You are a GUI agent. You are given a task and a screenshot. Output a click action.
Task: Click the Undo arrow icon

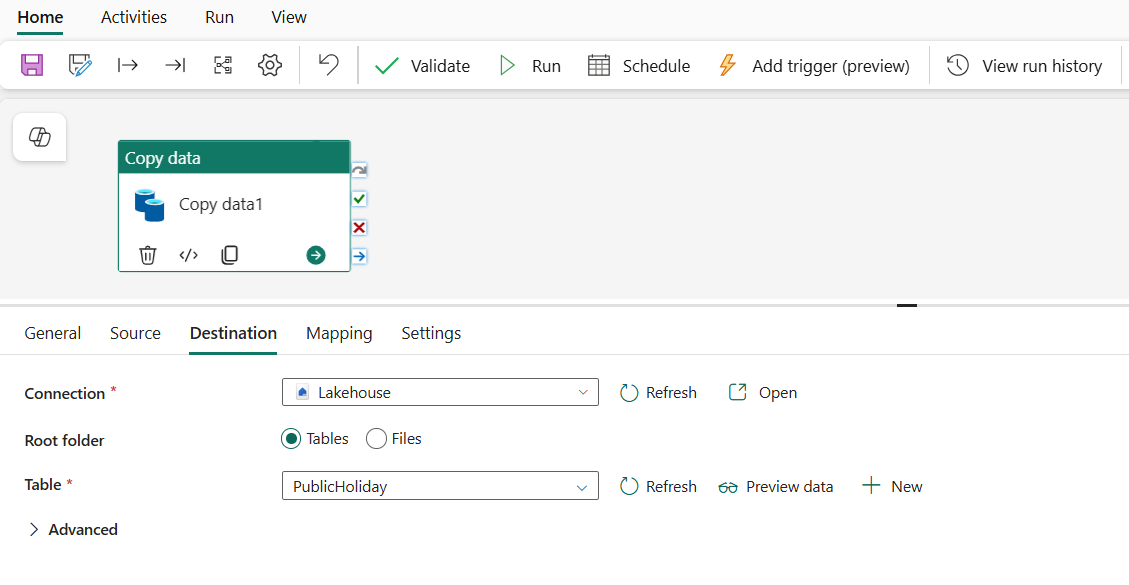pos(328,65)
